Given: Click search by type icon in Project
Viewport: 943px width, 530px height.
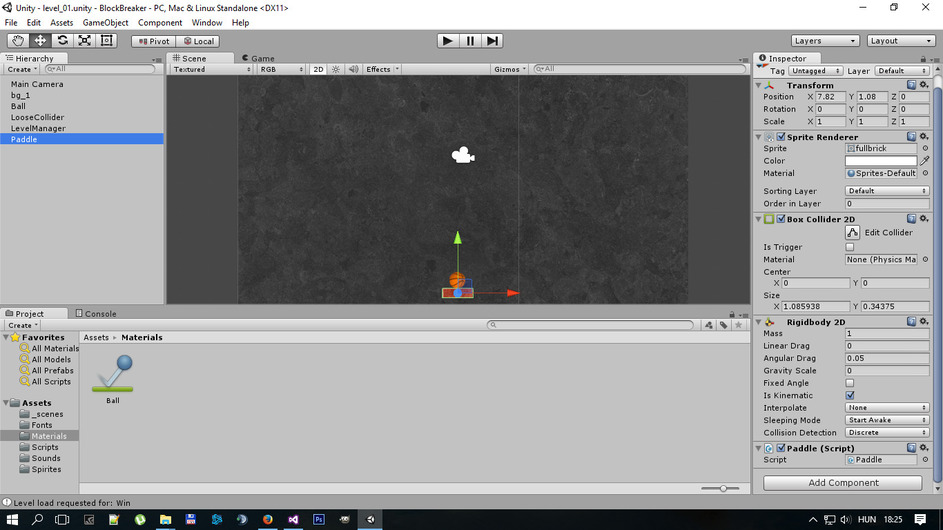Looking at the screenshot, I should click(x=709, y=325).
